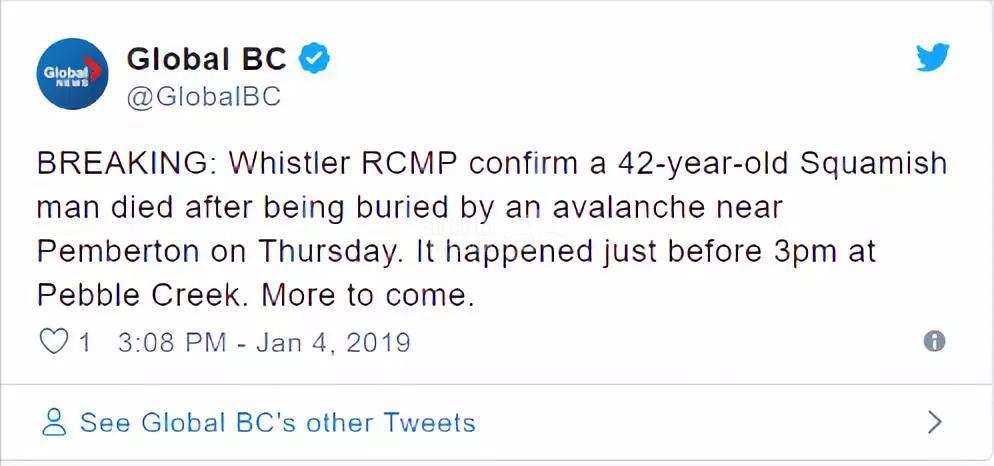The height and width of the screenshot is (466, 994).
Task: Click the Global News profile avatar
Action: [x=72, y=74]
